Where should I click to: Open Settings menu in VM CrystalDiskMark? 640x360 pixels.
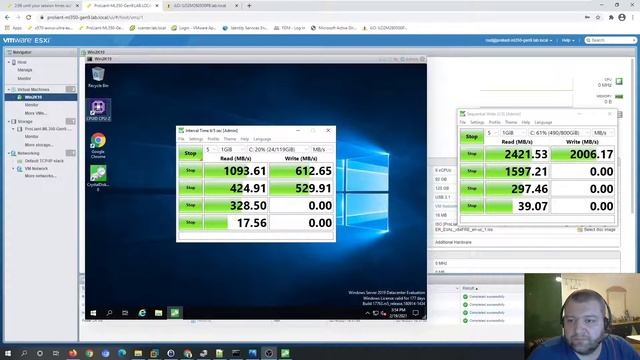pos(196,139)
